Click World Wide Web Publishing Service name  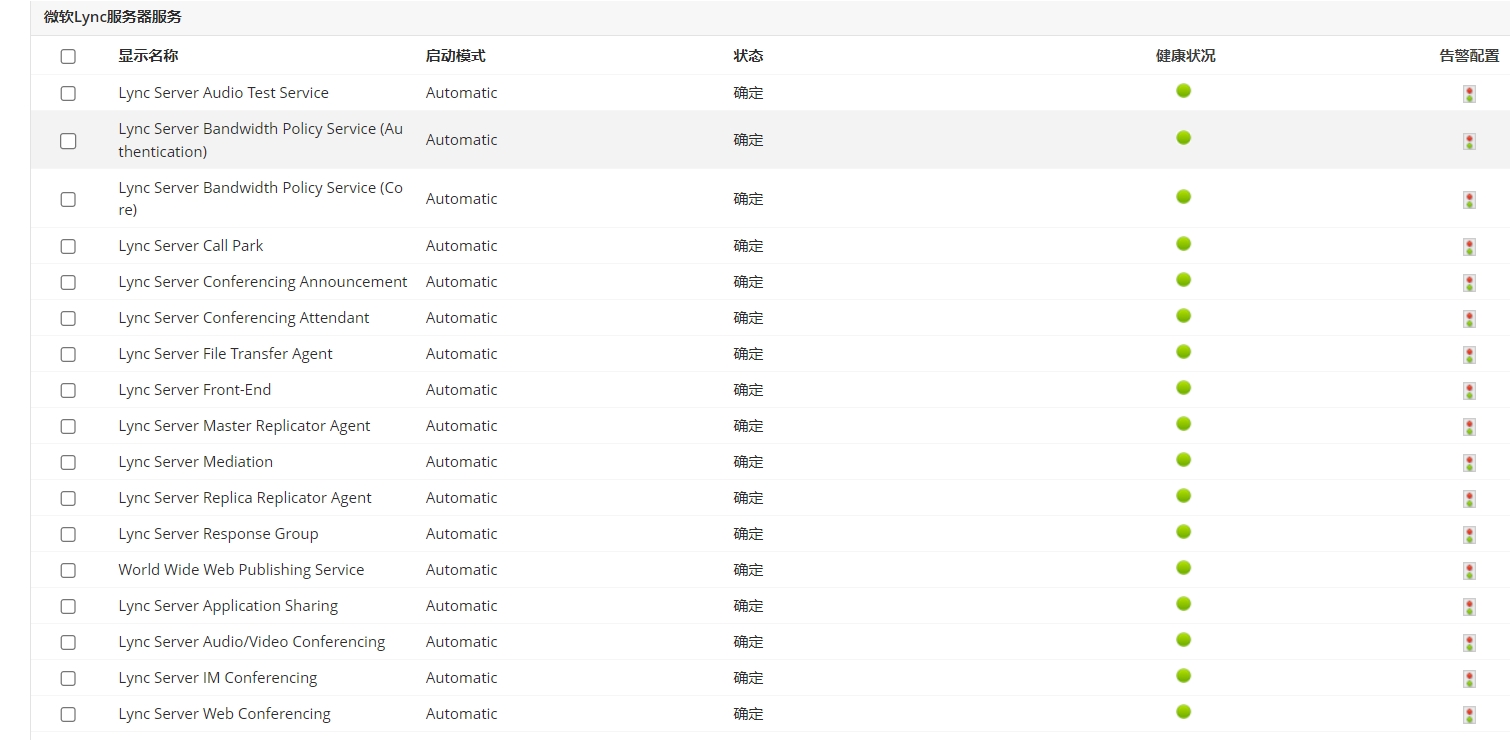pos(241,570)
